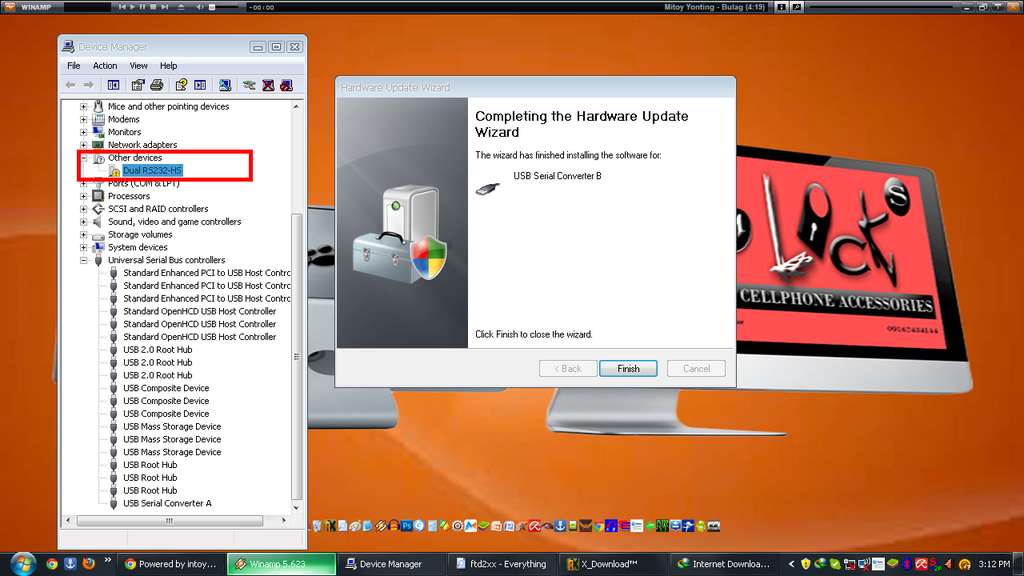
Task: Expand the Modems node
Action: (x=84, y=120)
